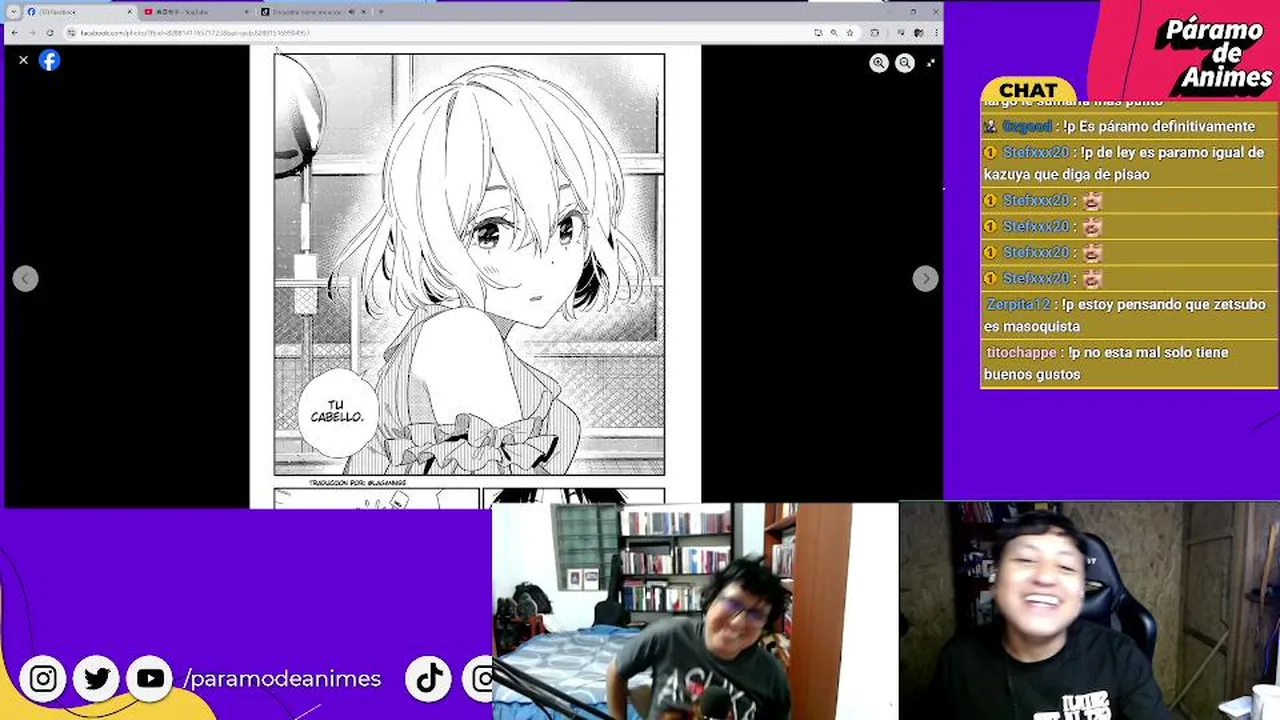Click Zerpita12's chat message

tap(1128, 315)
